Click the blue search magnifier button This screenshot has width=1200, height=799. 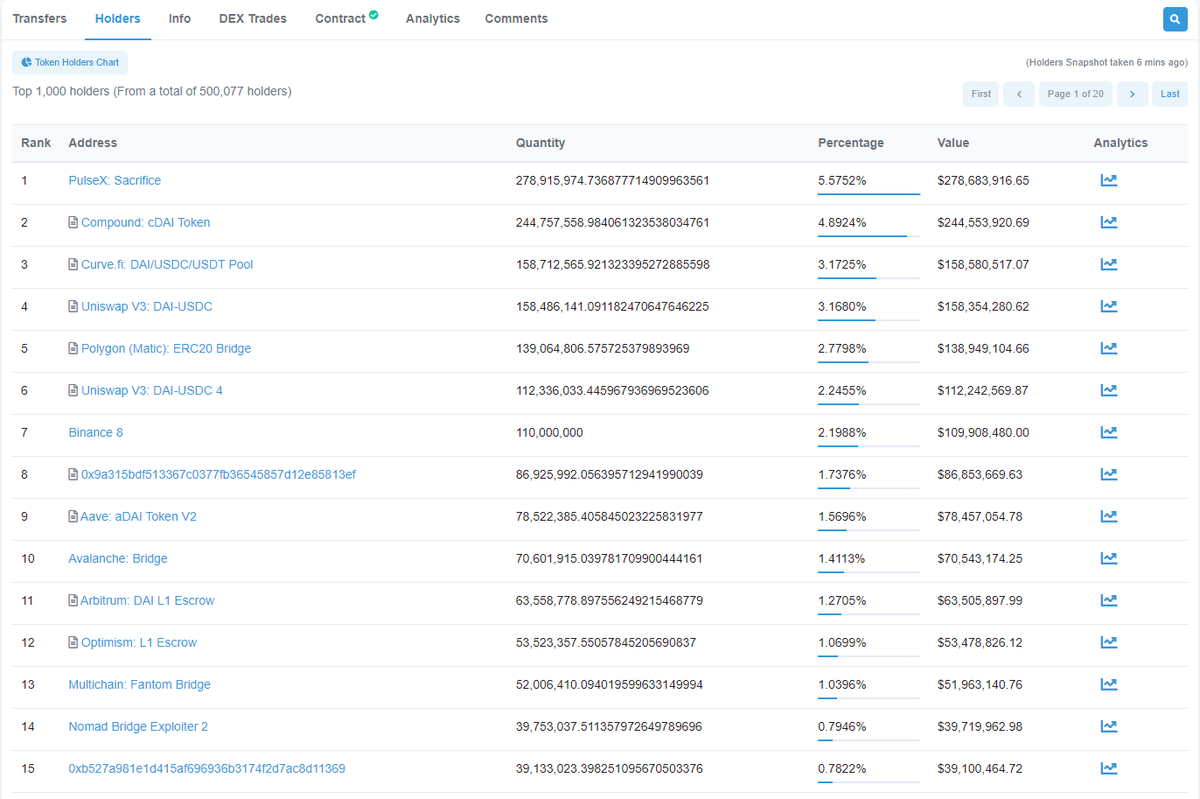[1175, 19]
